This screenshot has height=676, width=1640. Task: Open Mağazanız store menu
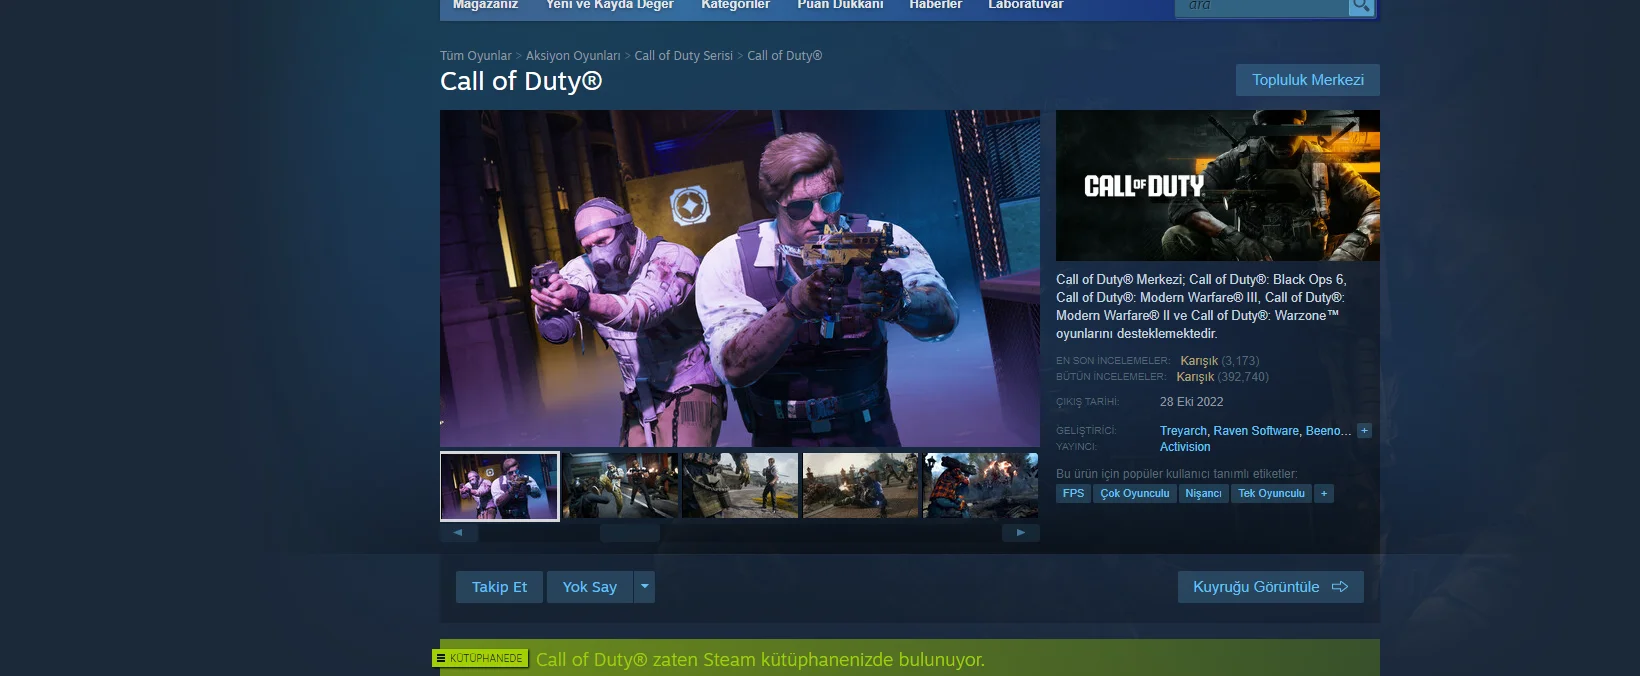coord(485,5)
